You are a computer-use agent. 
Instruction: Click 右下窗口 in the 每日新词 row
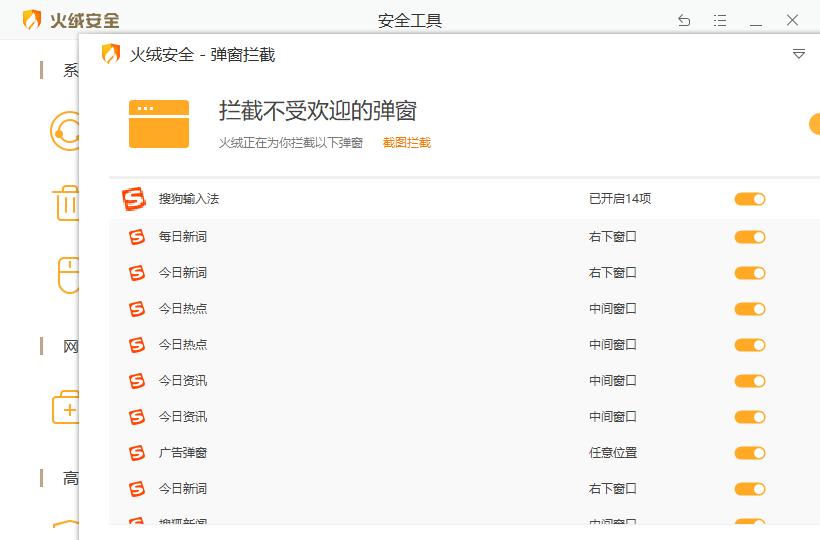tap(613, 237)
